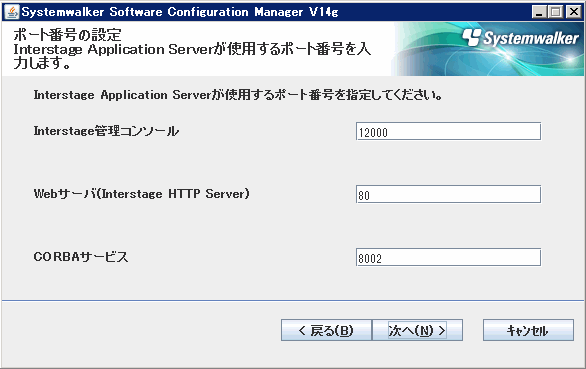Focus the Interstage管理コンソール port field
Image resolution: width=586 pixels, height=369 pixels.
pos(448,131)
